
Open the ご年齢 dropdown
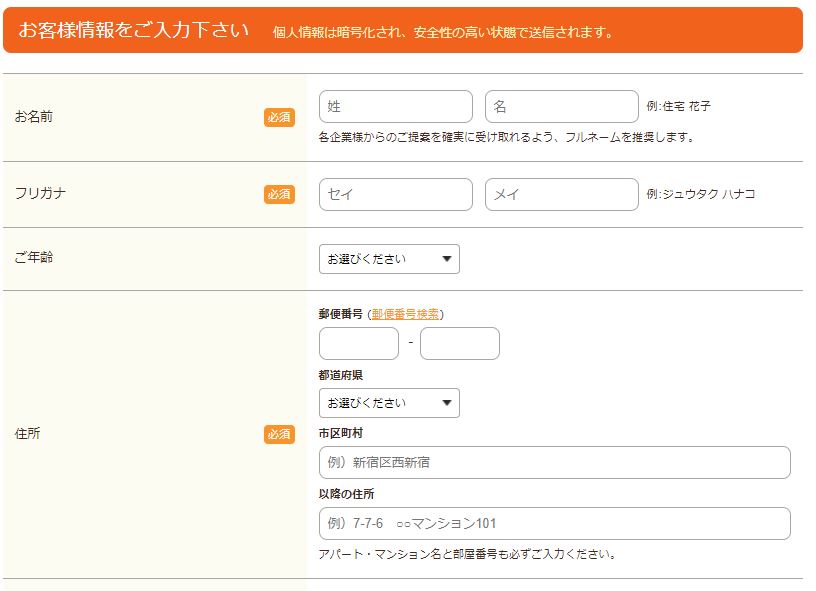[x=389, y=259]
